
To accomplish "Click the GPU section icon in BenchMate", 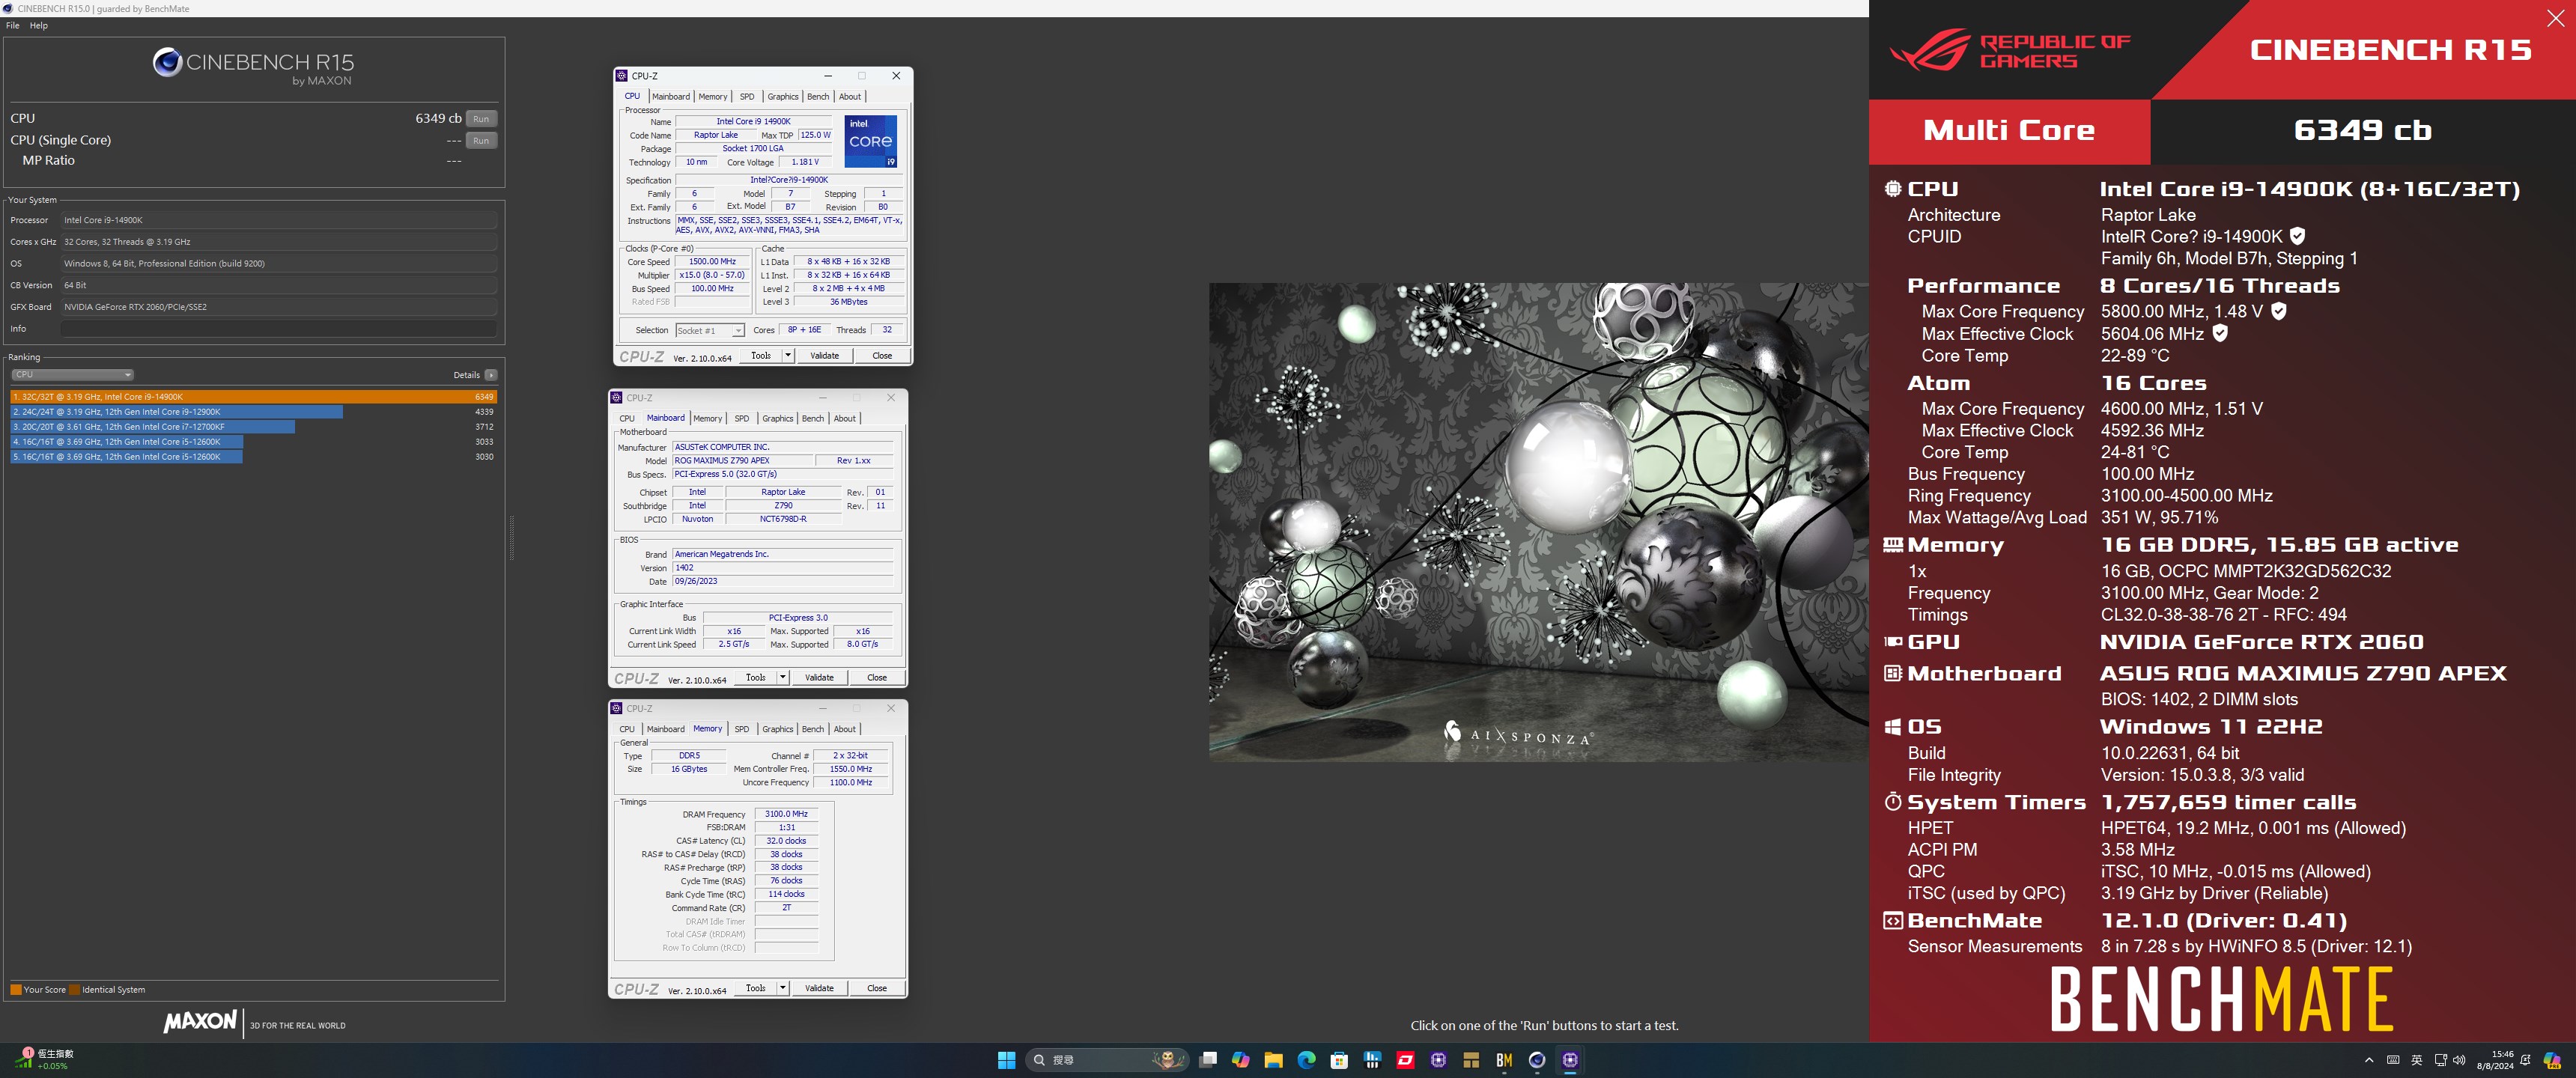I will pos(1892,641).
